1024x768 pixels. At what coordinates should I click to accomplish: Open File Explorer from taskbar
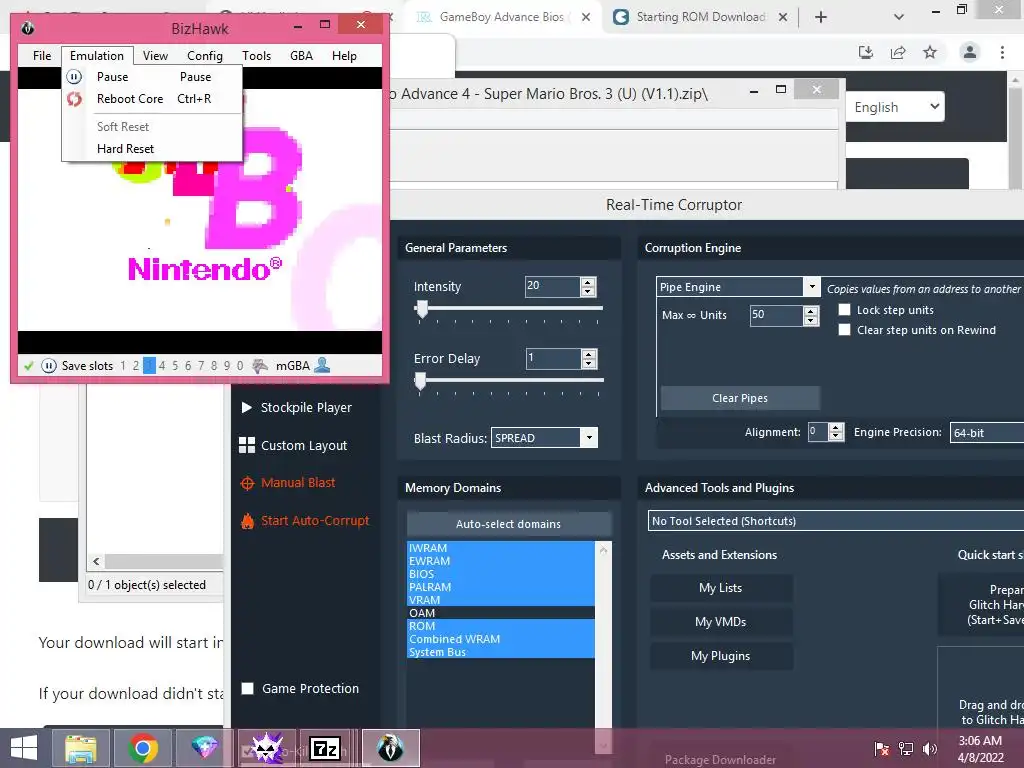[80, 748]
